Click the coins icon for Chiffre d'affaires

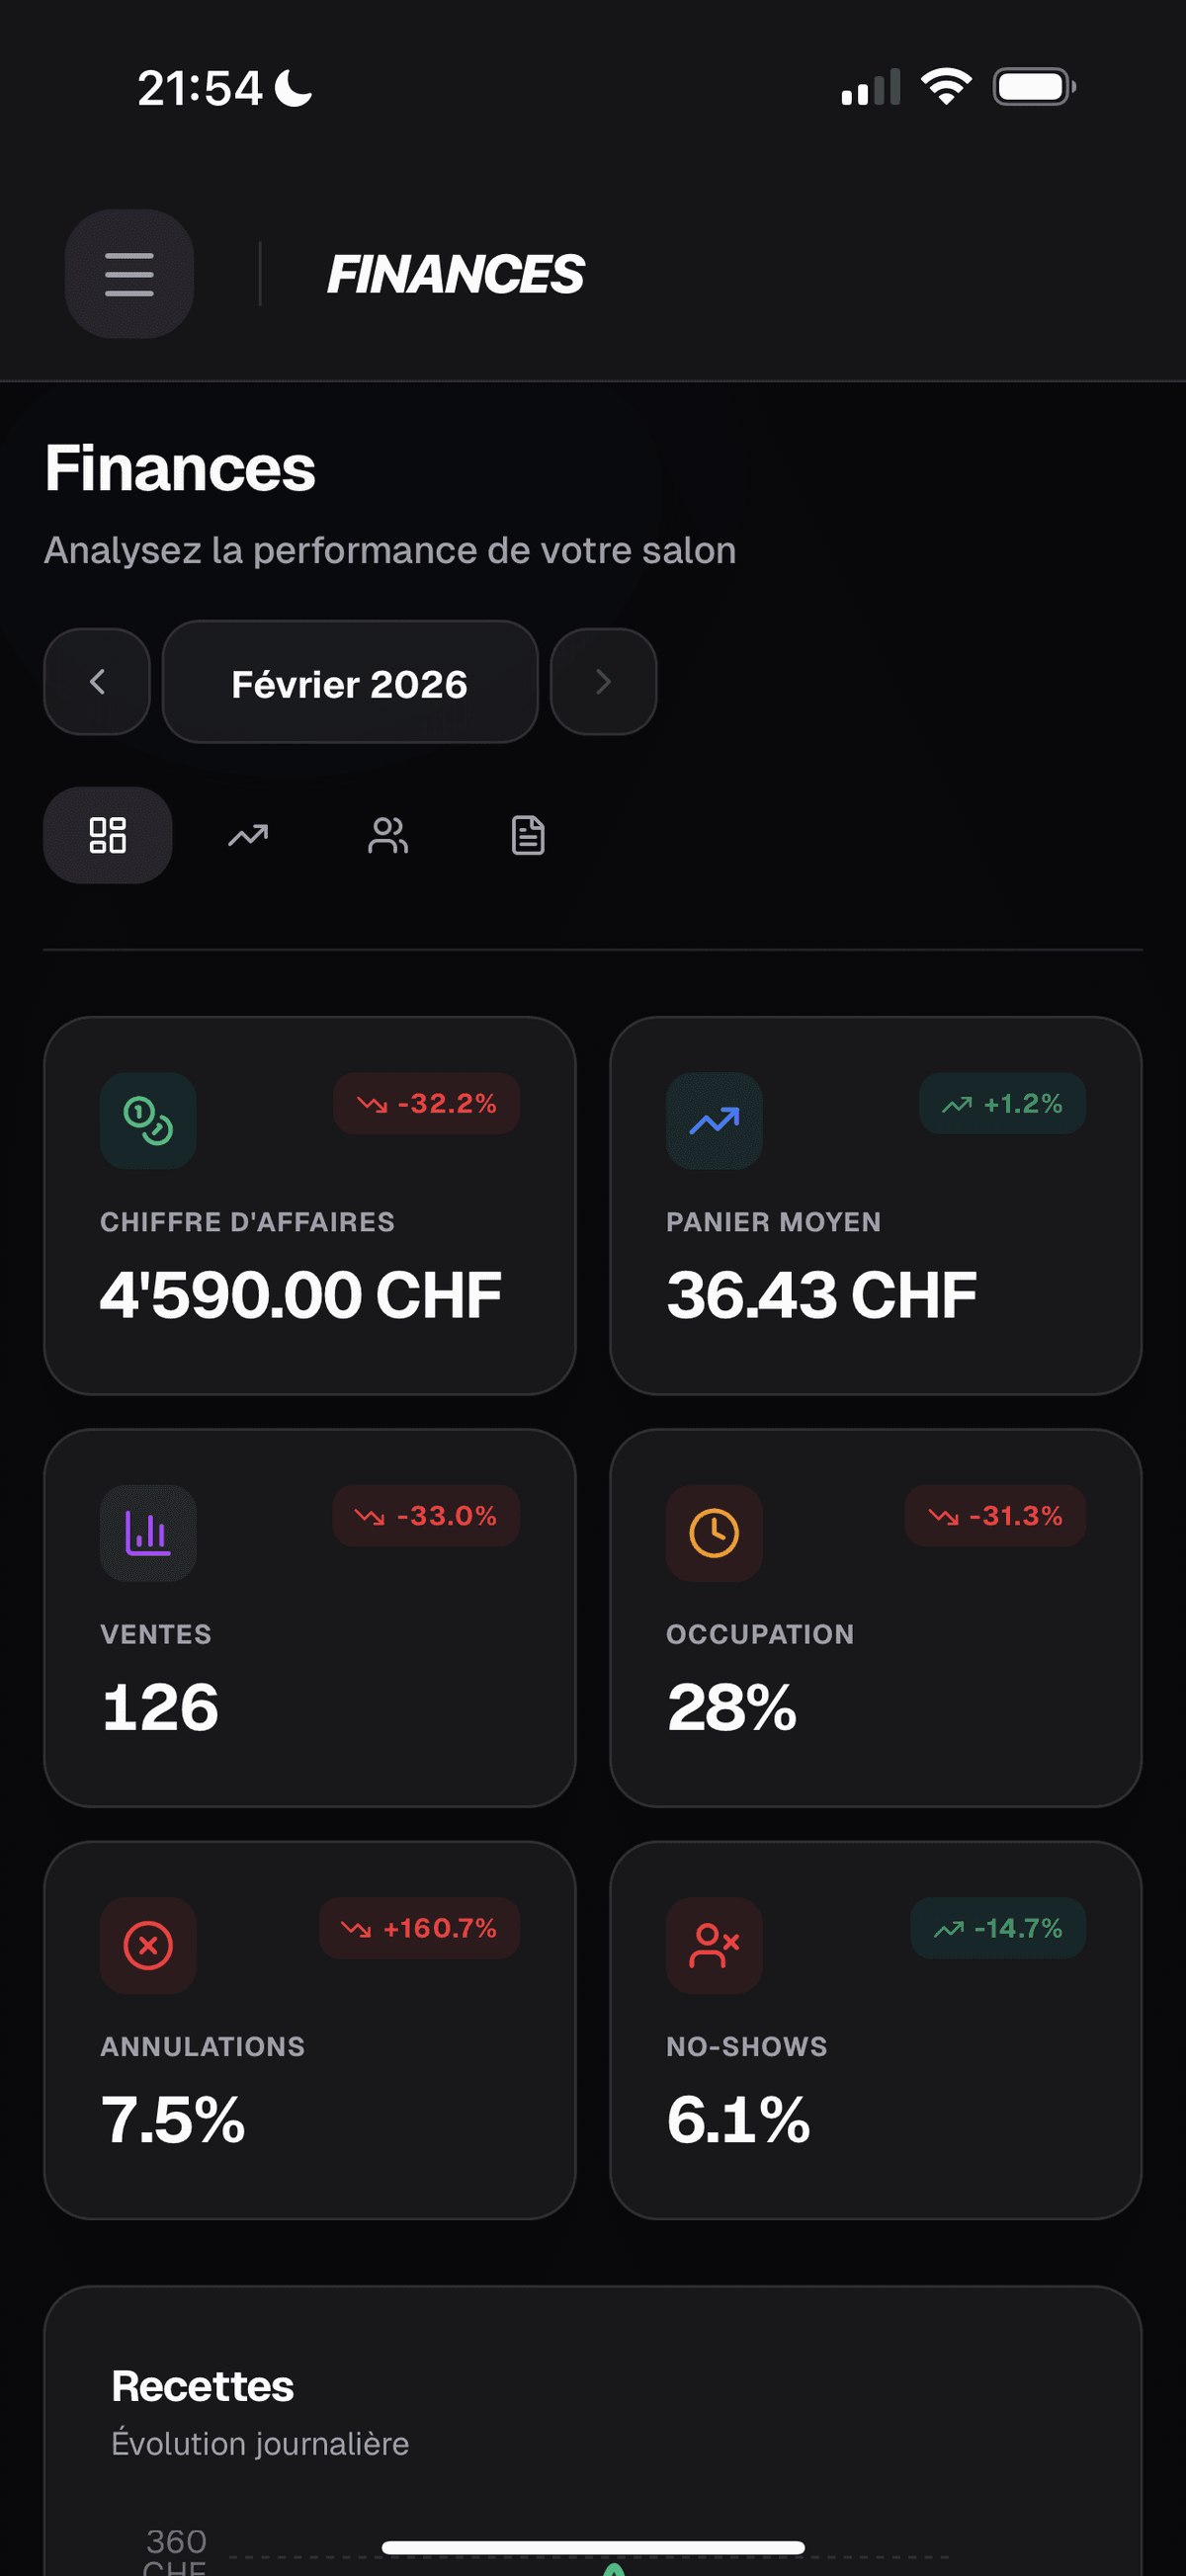[148, 1121]
